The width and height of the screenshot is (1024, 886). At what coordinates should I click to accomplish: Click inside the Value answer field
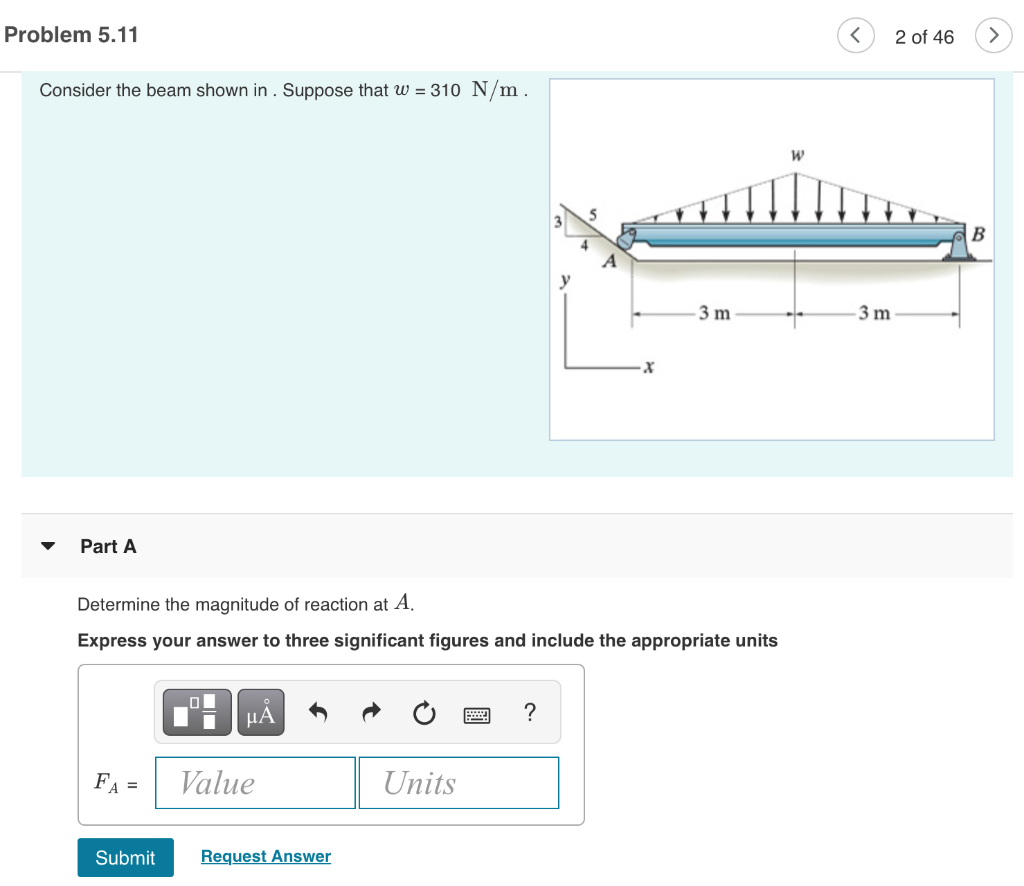point(254,783)
